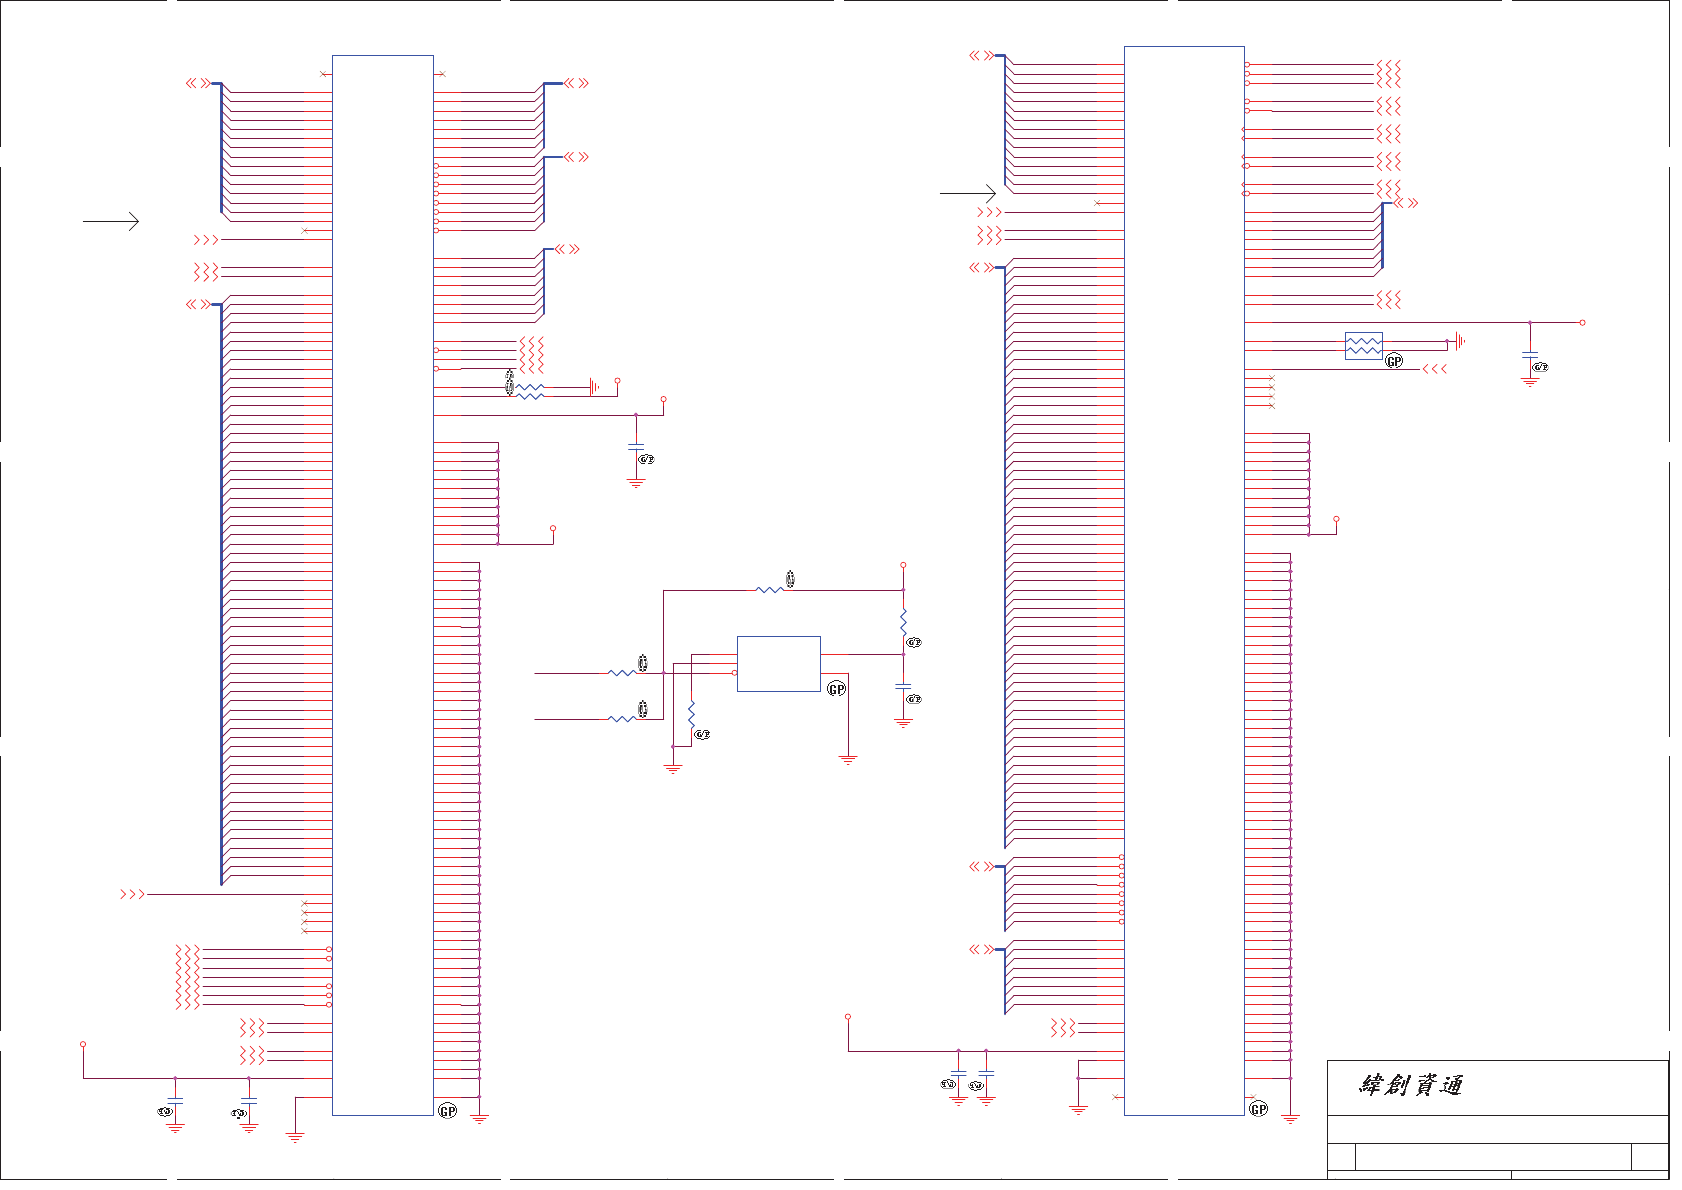
Task: Select the vertical pull-down resistor beside center IC
Action: pos(691,714)
